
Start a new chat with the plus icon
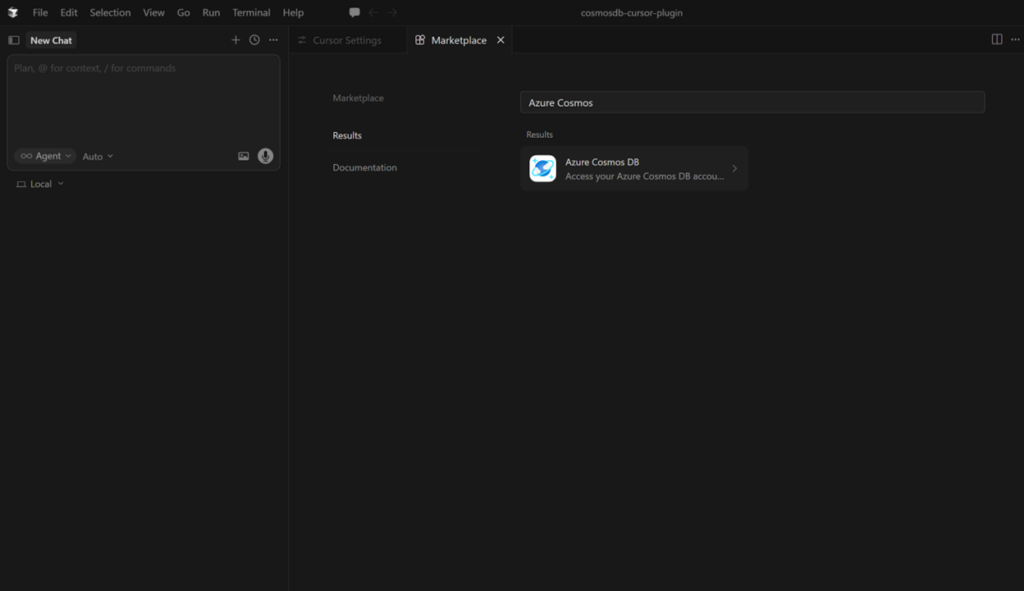click(x=236, y=40)
